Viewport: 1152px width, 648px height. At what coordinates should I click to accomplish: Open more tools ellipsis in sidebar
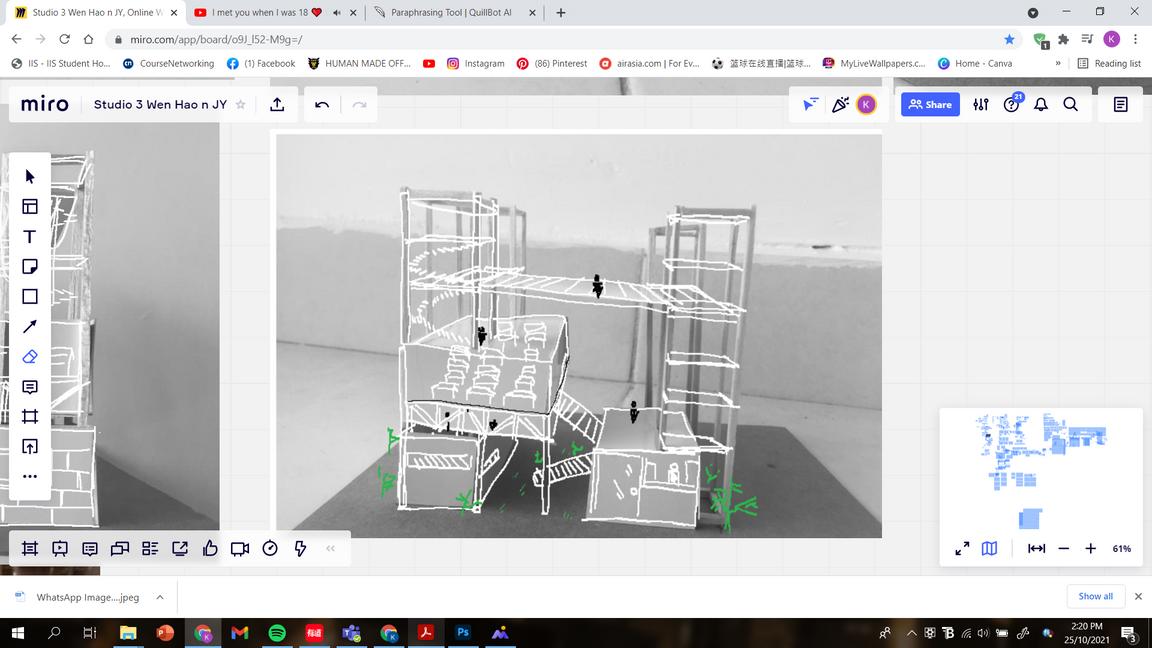point(29,477)
